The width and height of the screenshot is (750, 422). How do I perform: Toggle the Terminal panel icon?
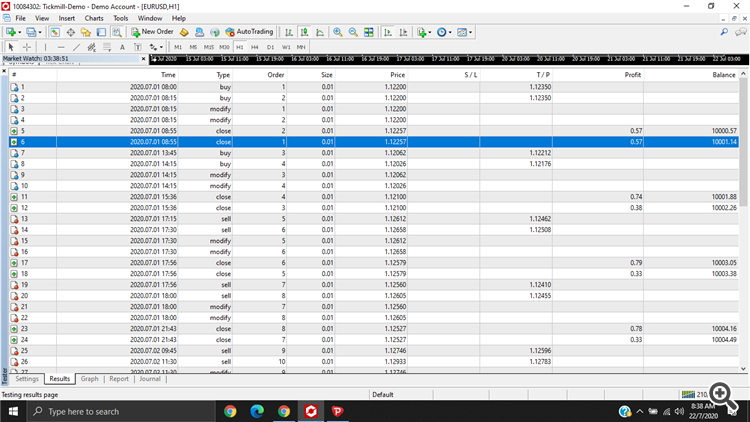pyautogui.click(x=101, y=32)
